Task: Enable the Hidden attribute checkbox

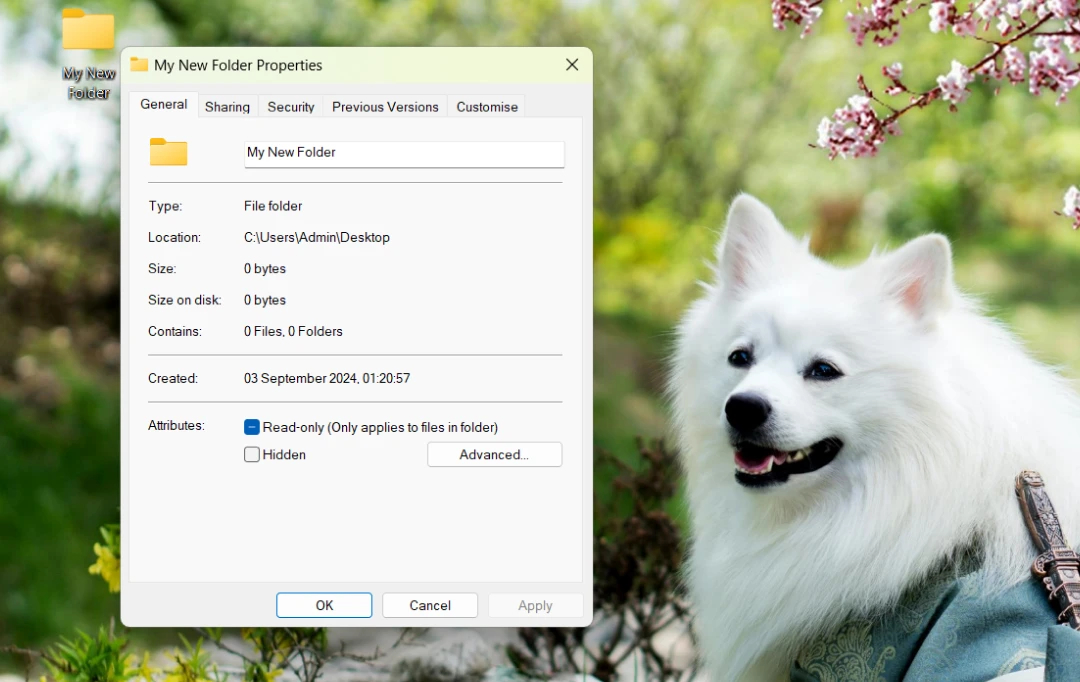Action: click(x=251, y=454)
